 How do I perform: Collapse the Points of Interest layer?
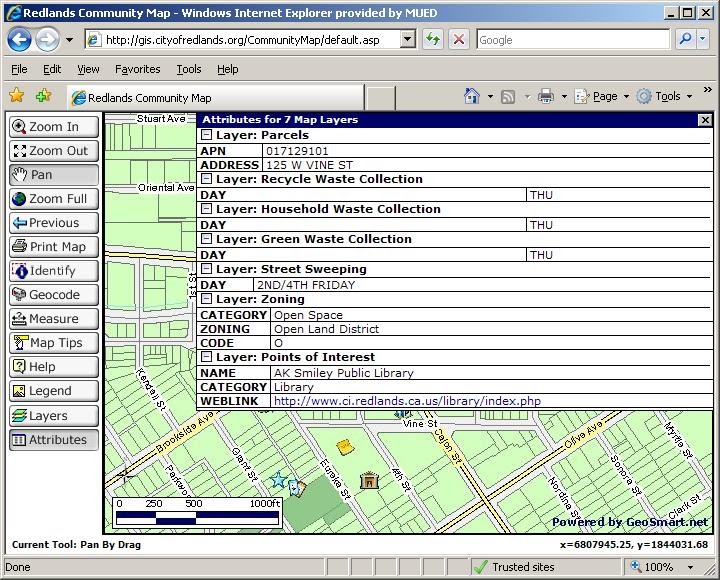[x=207, y=357]
